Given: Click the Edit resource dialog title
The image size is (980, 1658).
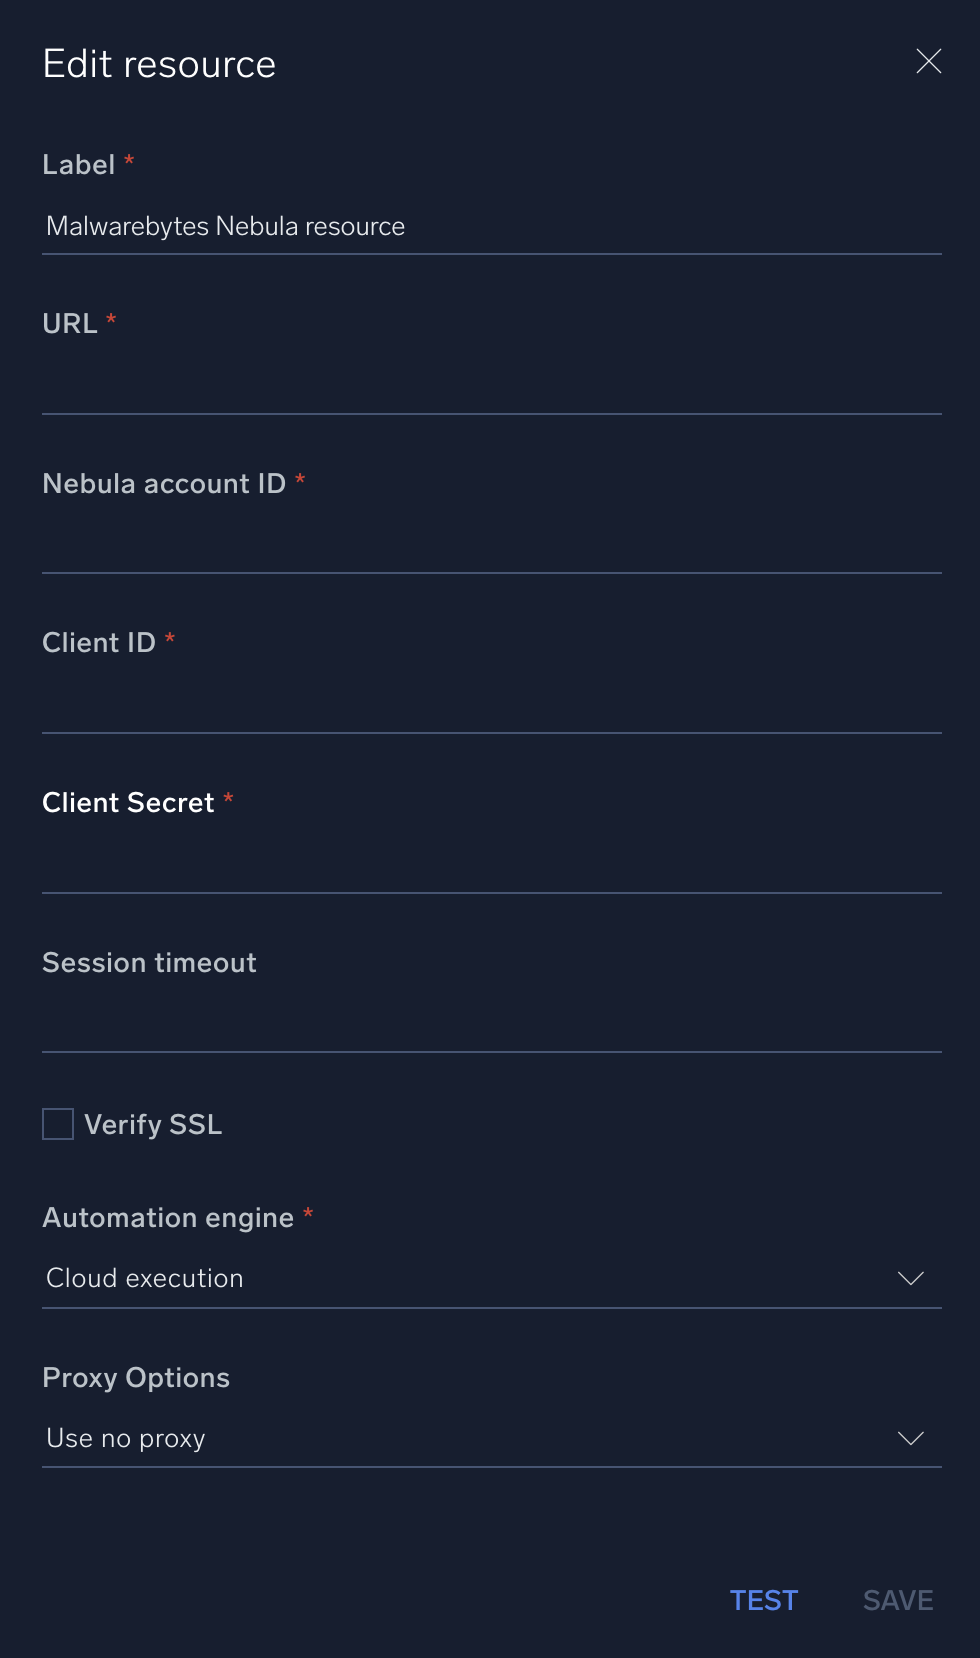Looking at the screenshot, I should pyautogui.click(x=158, y=62).
